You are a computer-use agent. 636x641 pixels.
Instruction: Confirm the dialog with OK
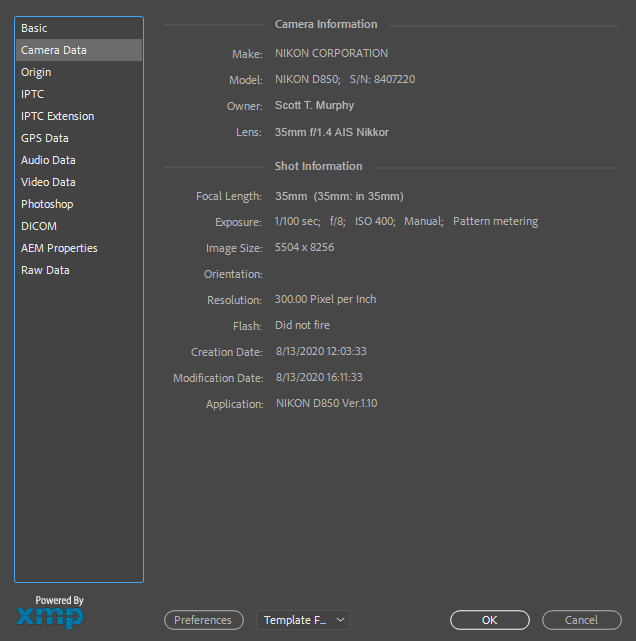[489, 620]
